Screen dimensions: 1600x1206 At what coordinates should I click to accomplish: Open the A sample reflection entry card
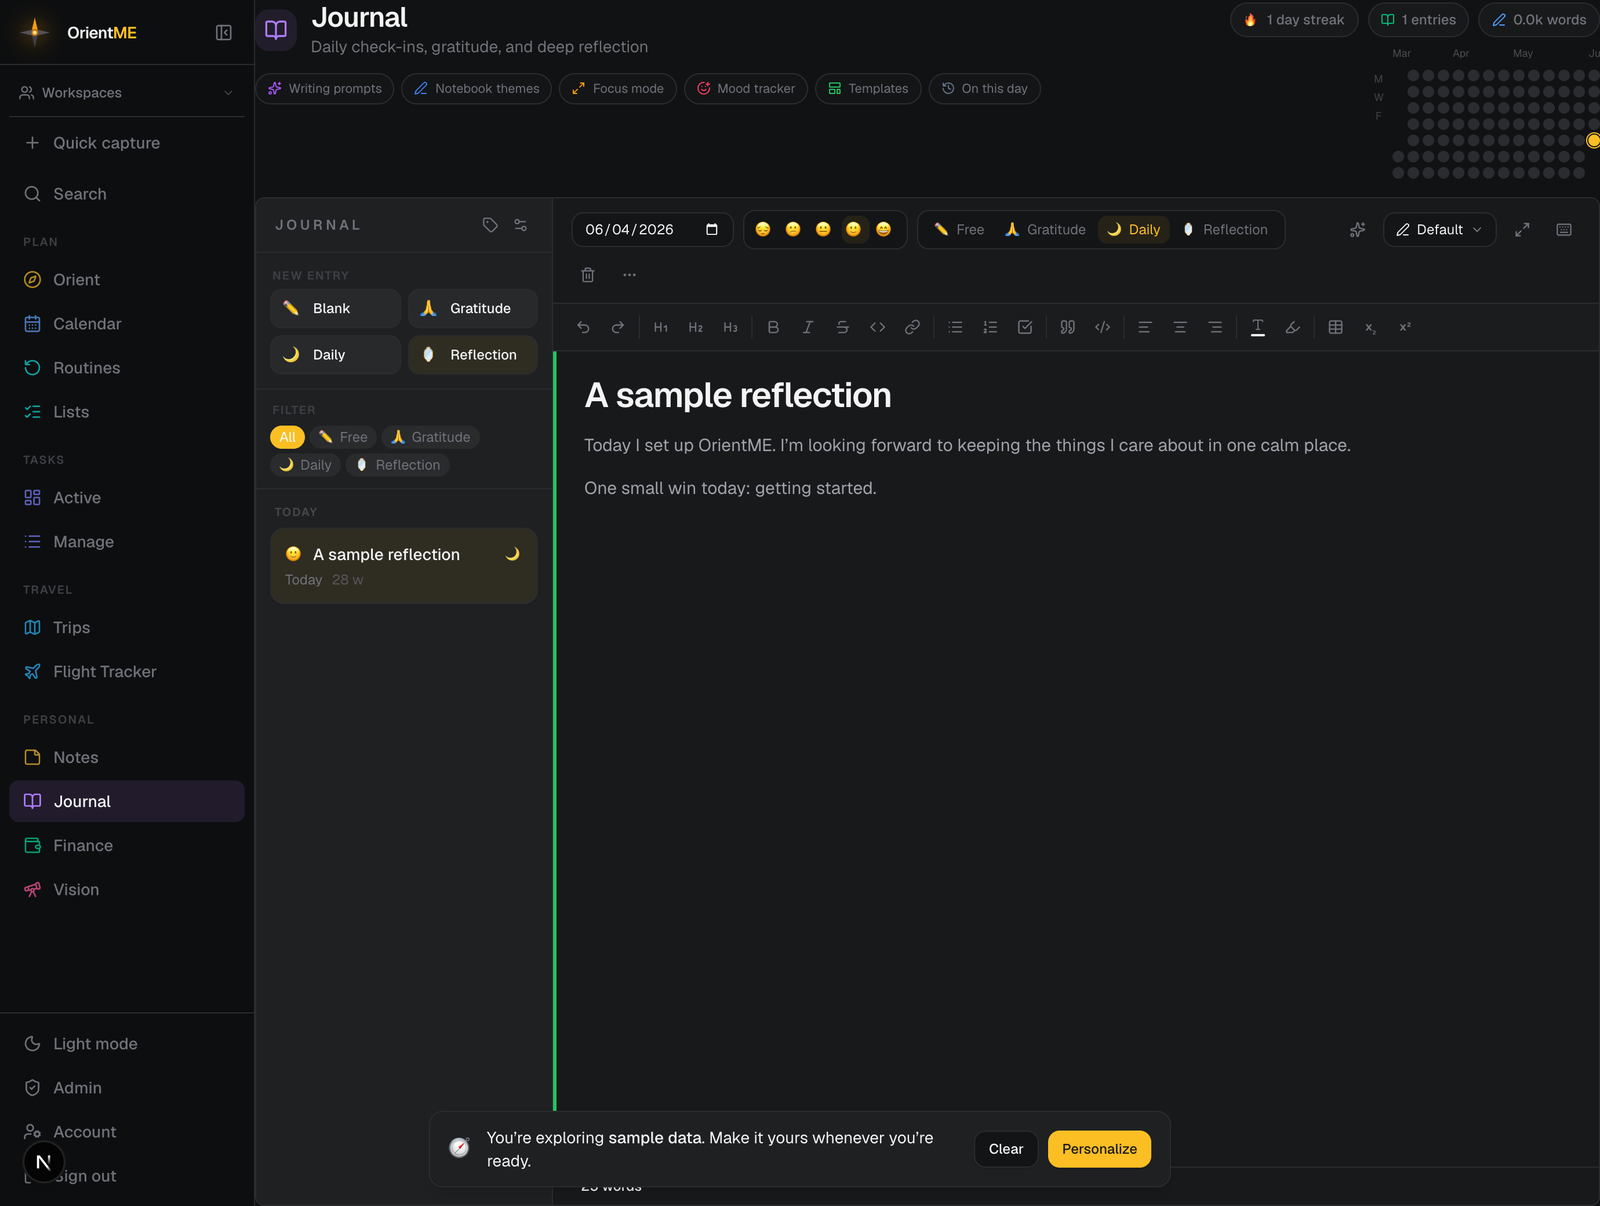pos(404,566)
